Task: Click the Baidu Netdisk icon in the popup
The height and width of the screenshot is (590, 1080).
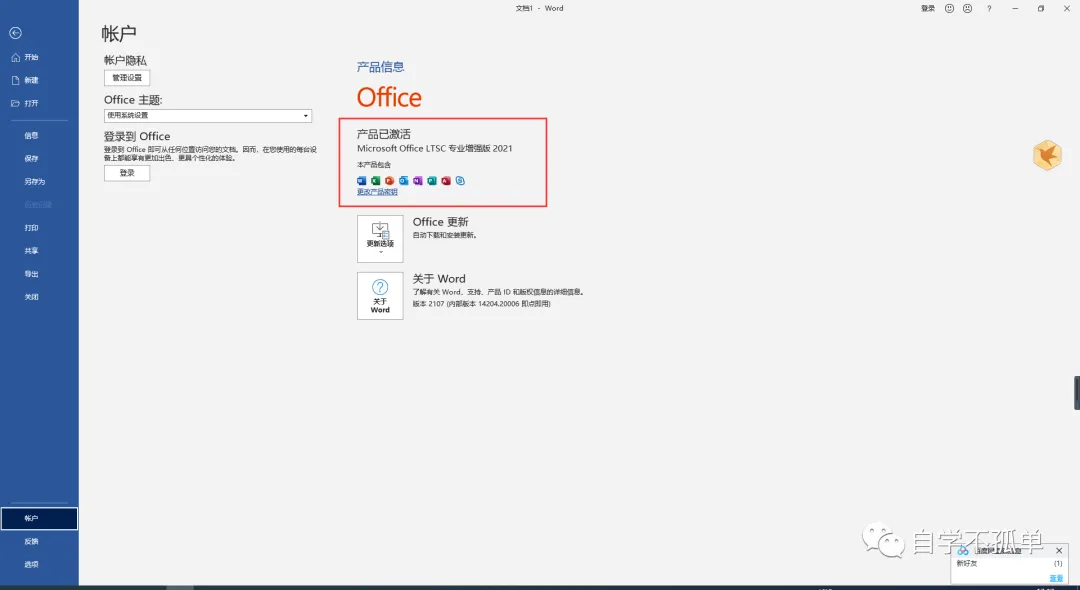Action: click(x=963, y=551)
